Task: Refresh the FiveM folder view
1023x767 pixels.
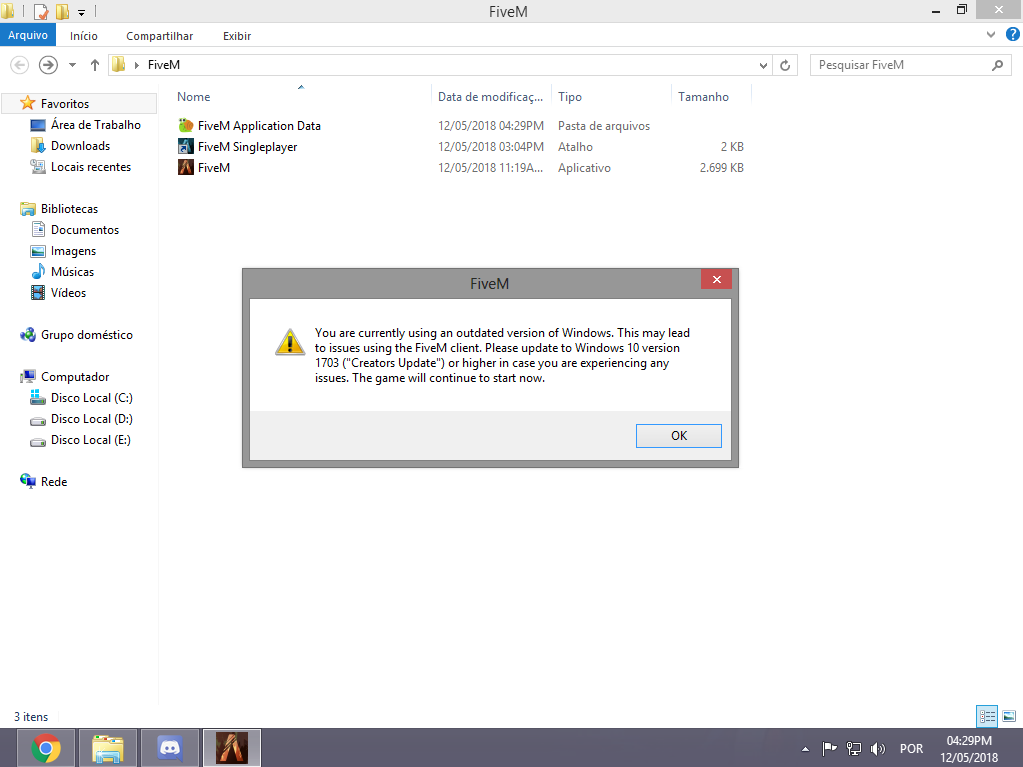Action: (x=785, y=65)
